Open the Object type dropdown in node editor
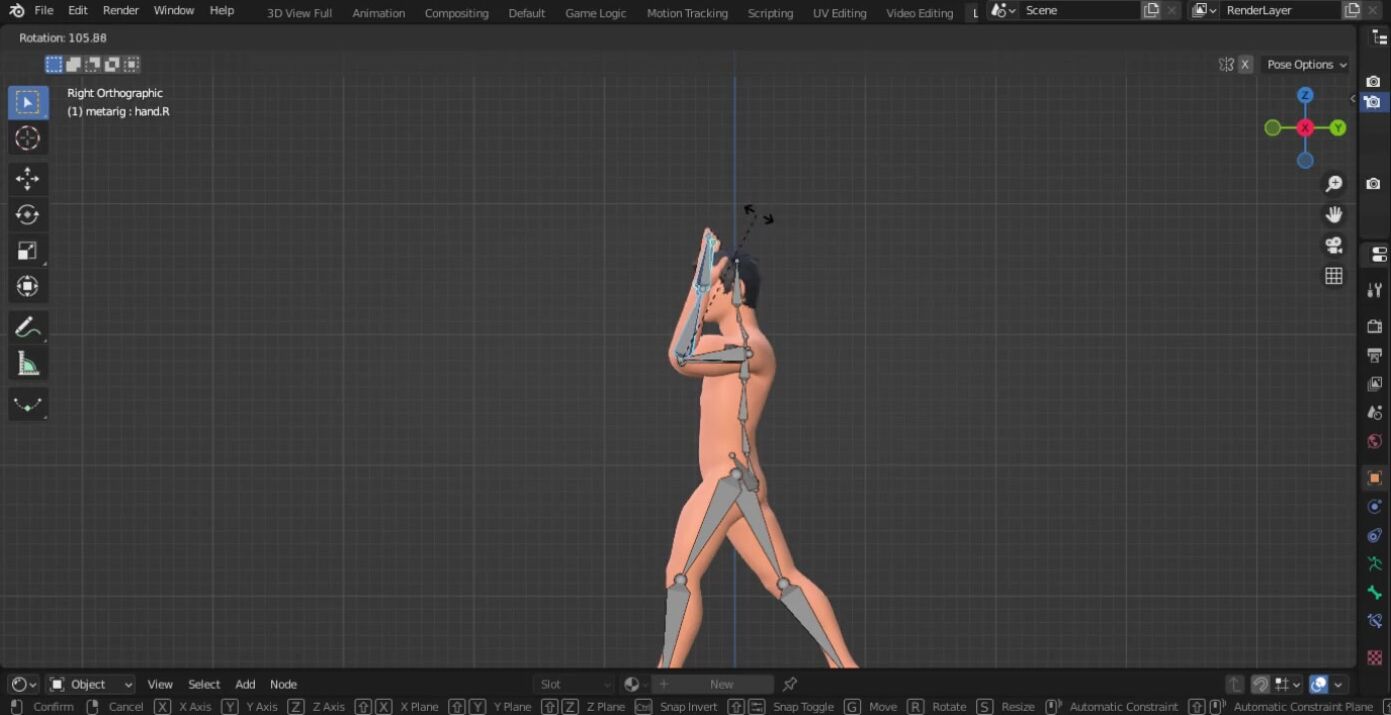Screen dimensions: 1391x715 91,684
